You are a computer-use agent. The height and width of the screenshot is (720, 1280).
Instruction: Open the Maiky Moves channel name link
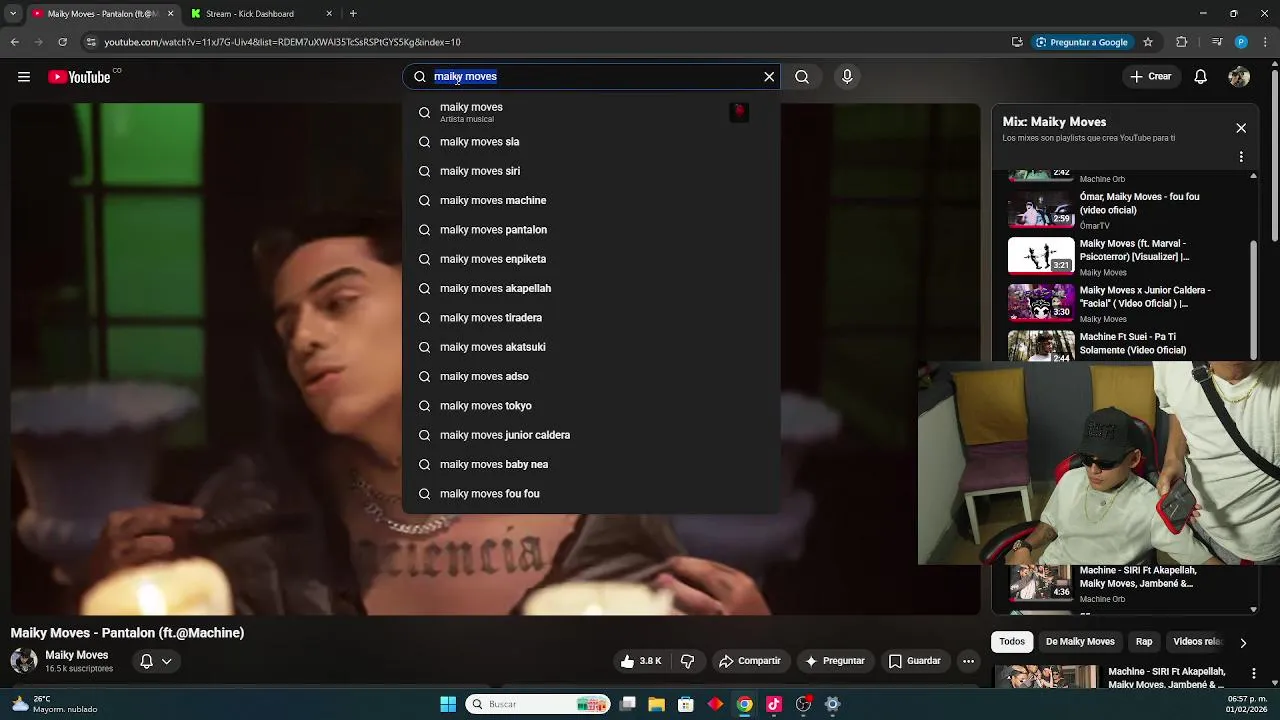click(x=77, y=655)
